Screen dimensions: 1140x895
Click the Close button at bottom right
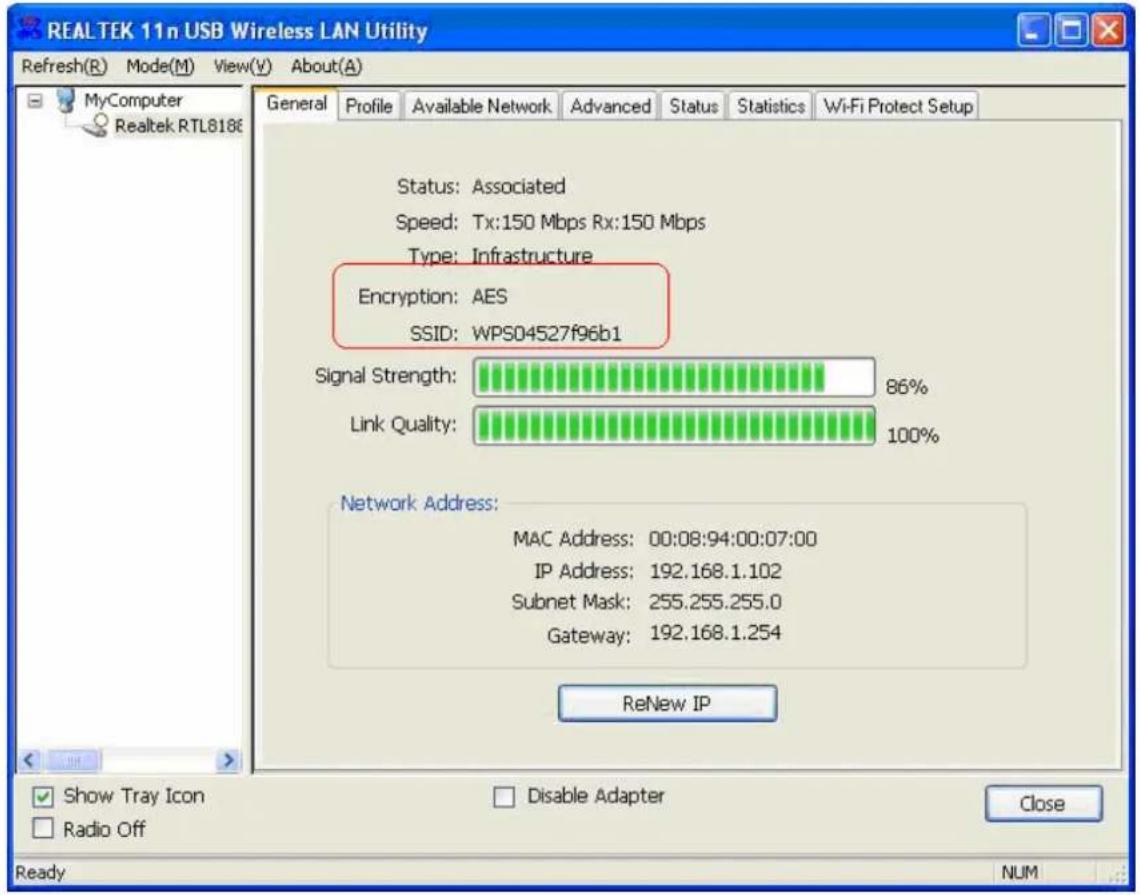tap(1043, 803)
